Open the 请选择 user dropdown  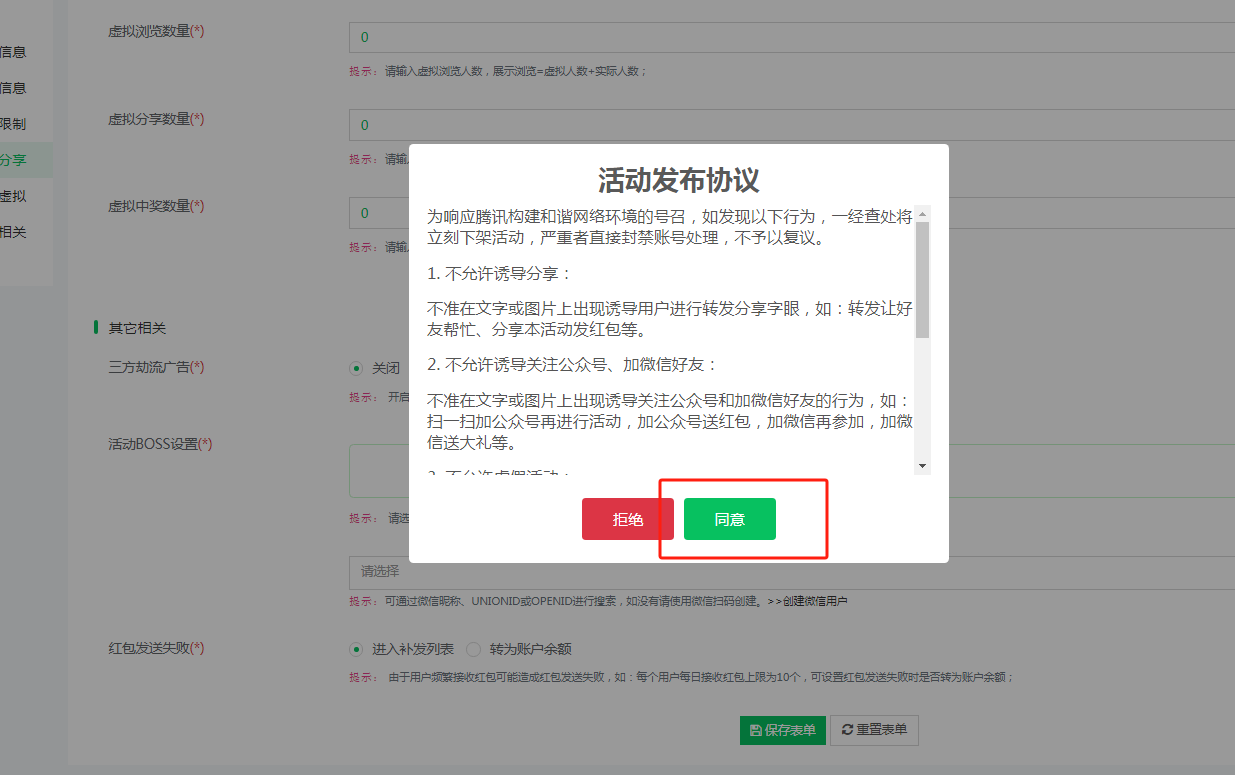tap(792, 571)
